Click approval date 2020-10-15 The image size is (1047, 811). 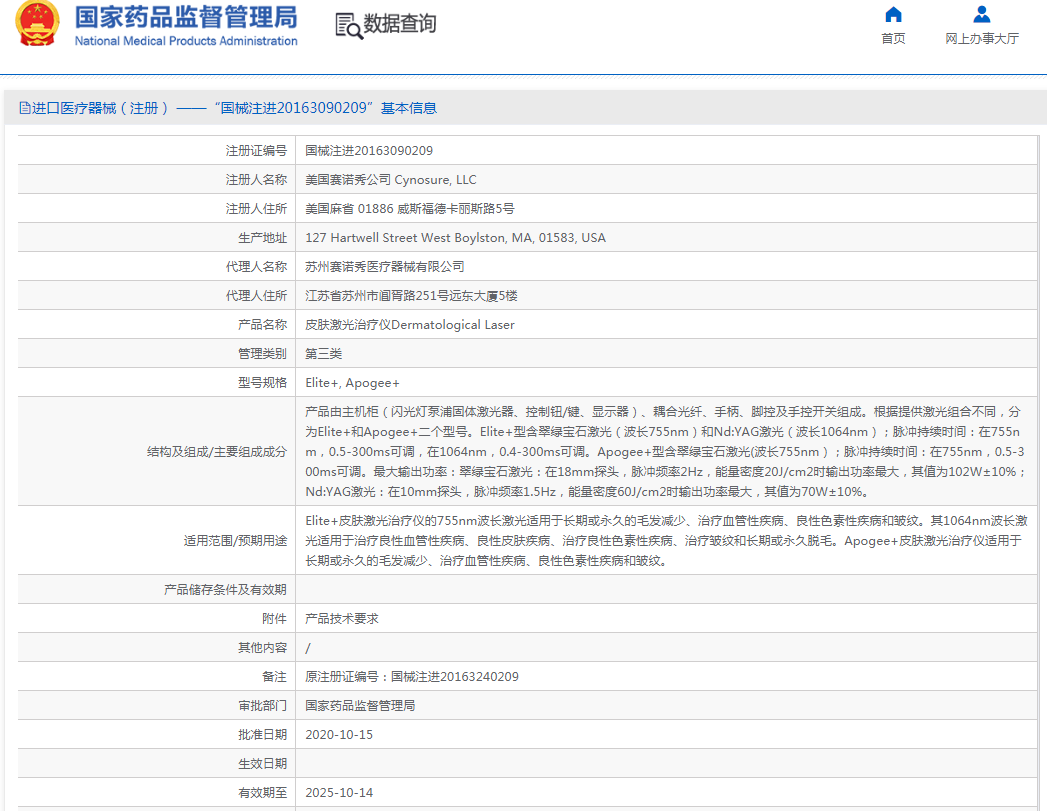339,735
